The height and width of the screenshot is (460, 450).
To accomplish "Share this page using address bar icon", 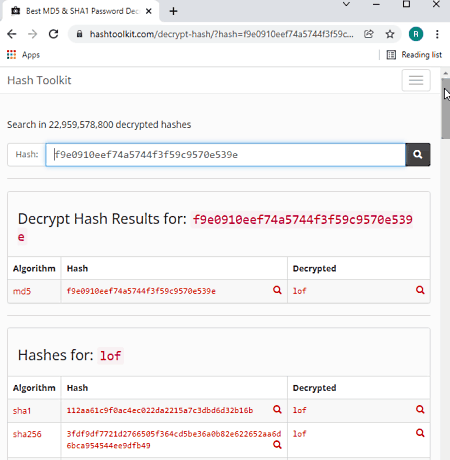I will (x=369, y=34).
